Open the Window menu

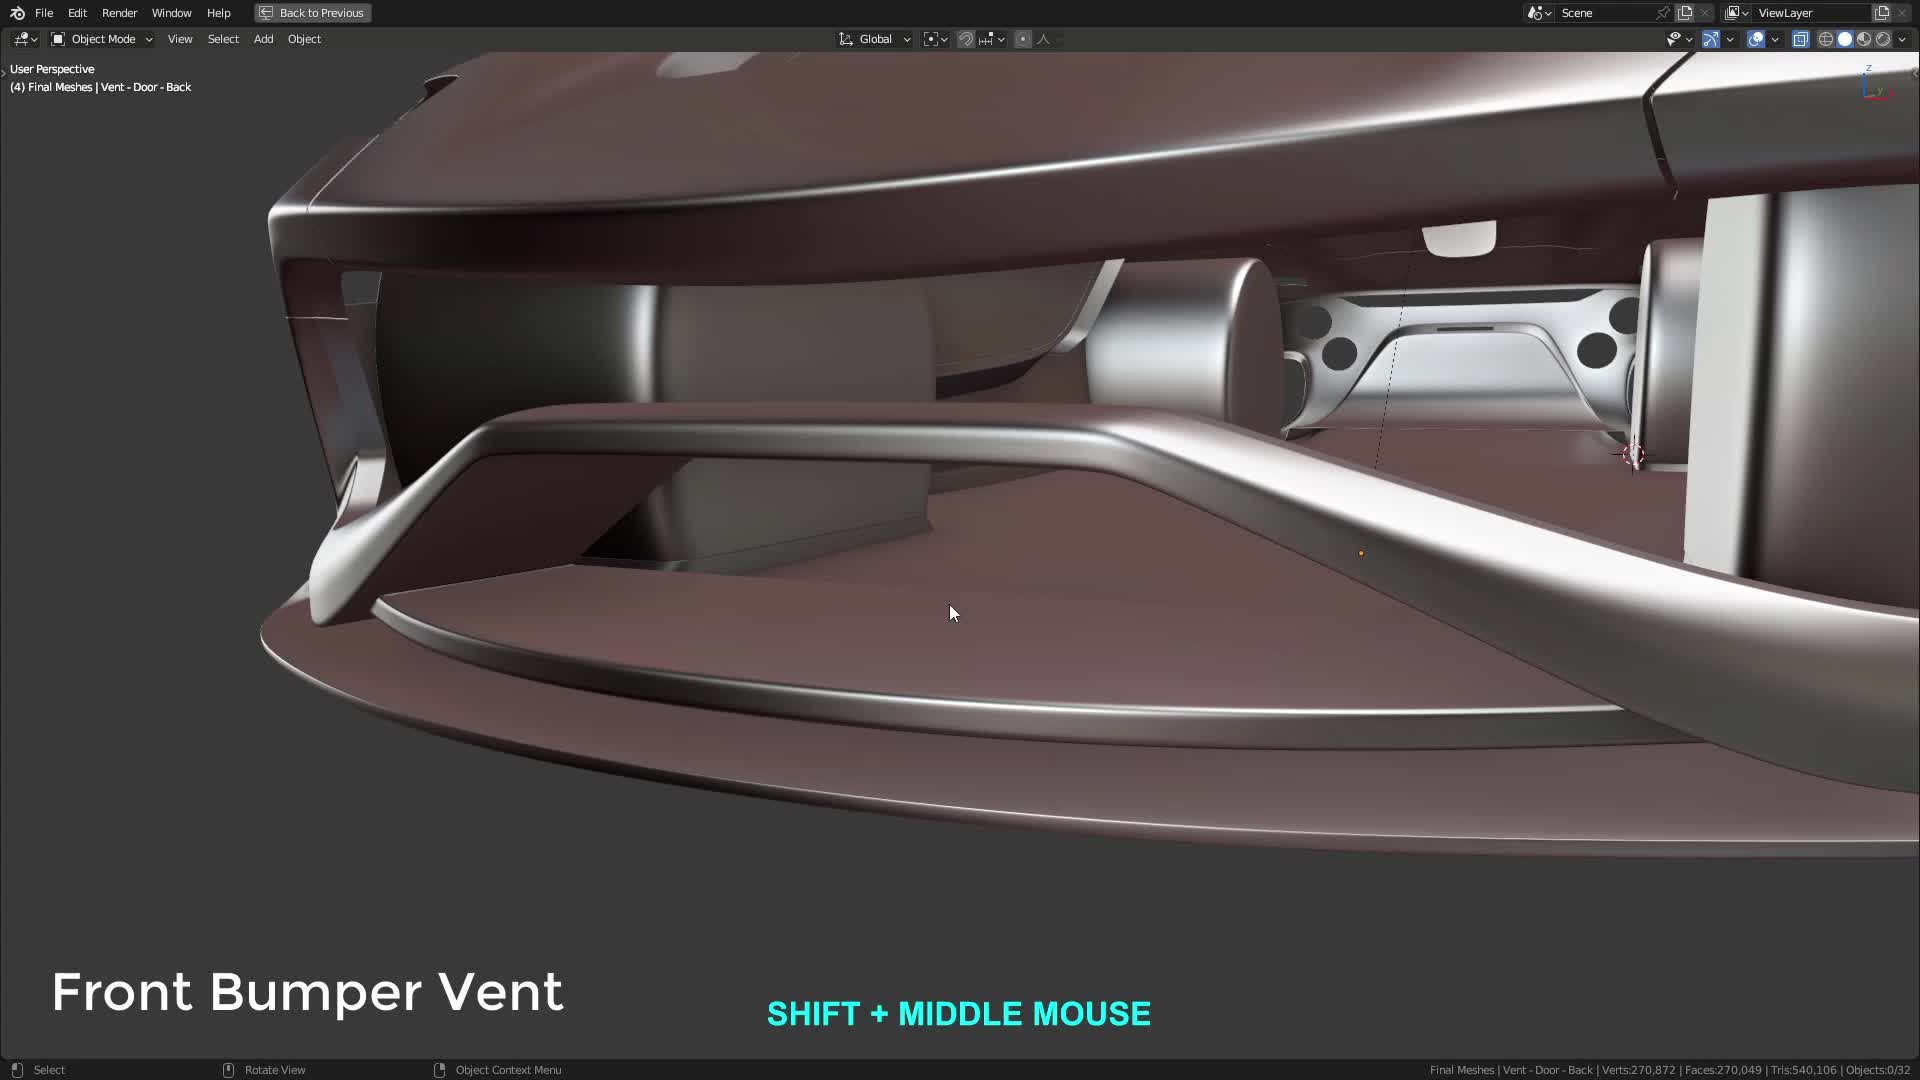[x=171, y=13]
